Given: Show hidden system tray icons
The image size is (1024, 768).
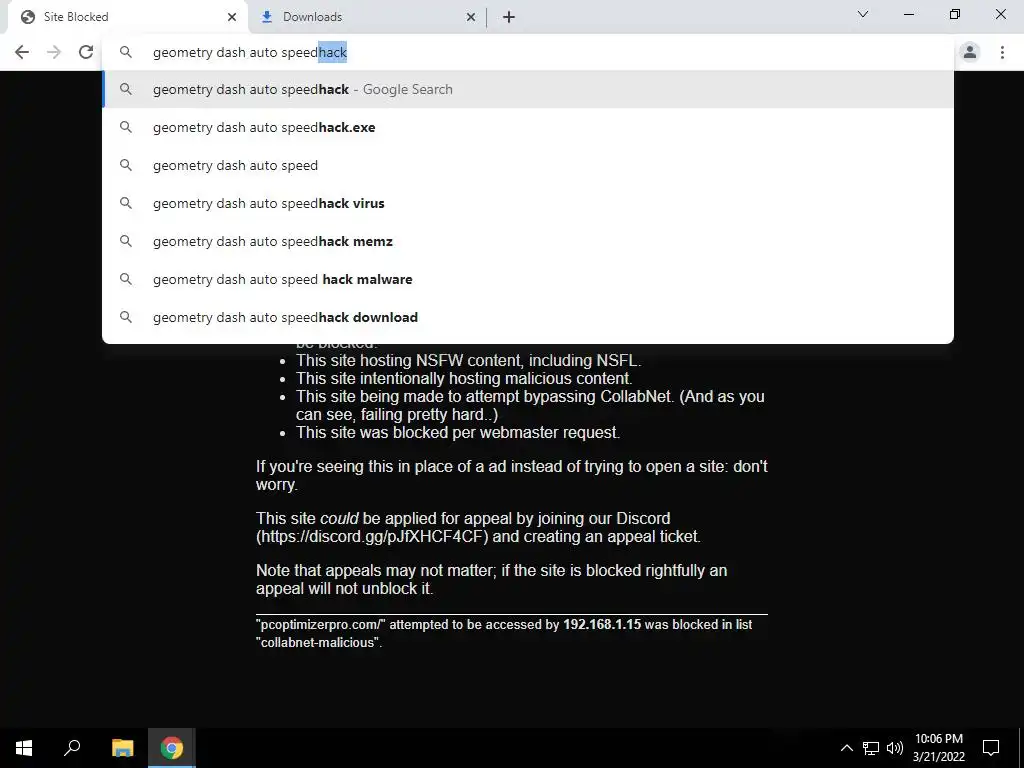Looking at the screenshot, I should click(846, 748).
